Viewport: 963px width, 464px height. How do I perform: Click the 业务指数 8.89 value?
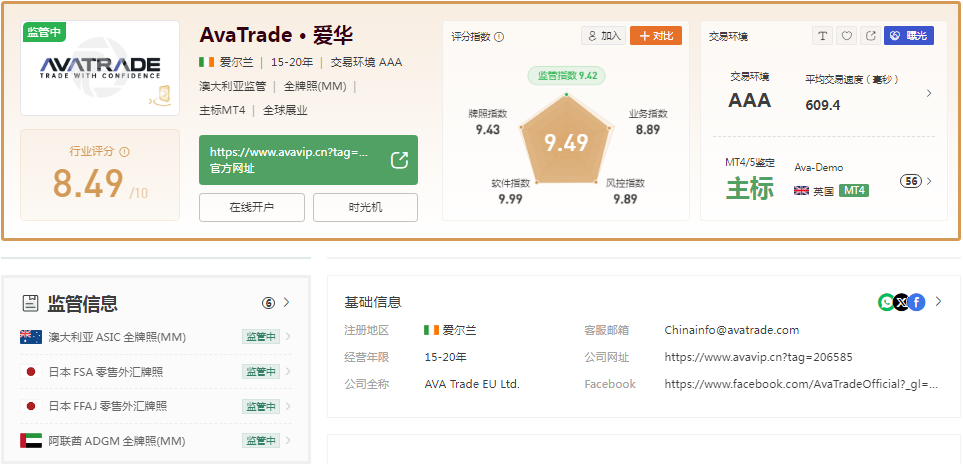(x=648, y=130)
